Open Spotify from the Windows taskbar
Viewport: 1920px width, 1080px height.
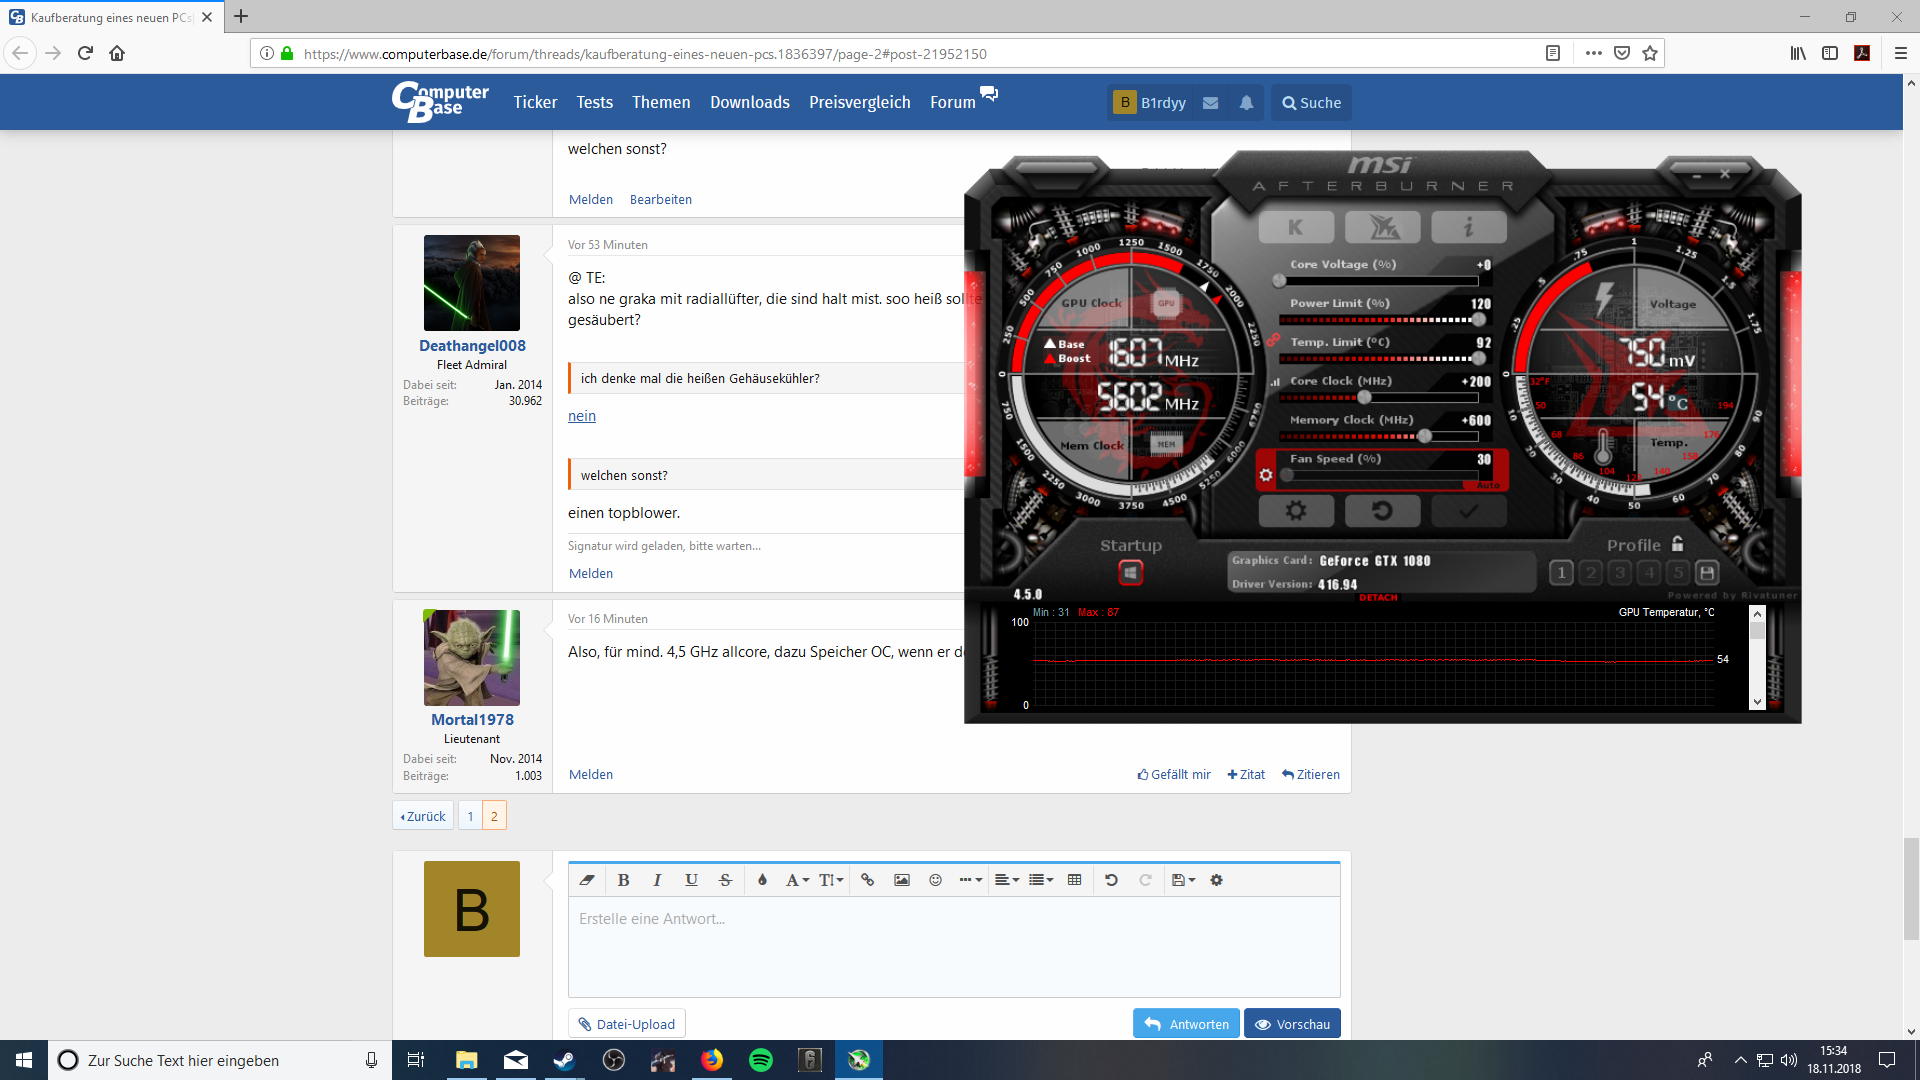(761, 1060)
